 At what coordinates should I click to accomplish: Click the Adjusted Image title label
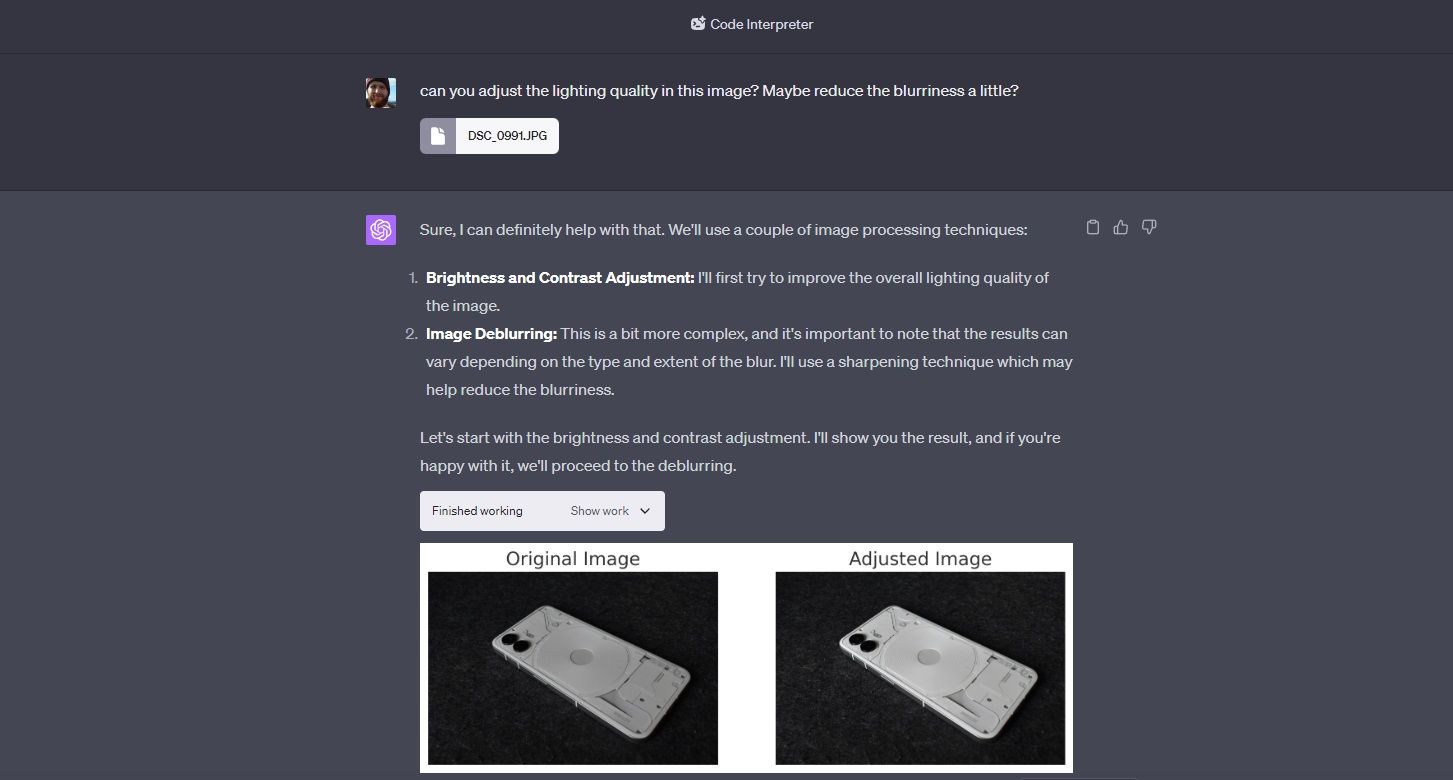point(920,559)
